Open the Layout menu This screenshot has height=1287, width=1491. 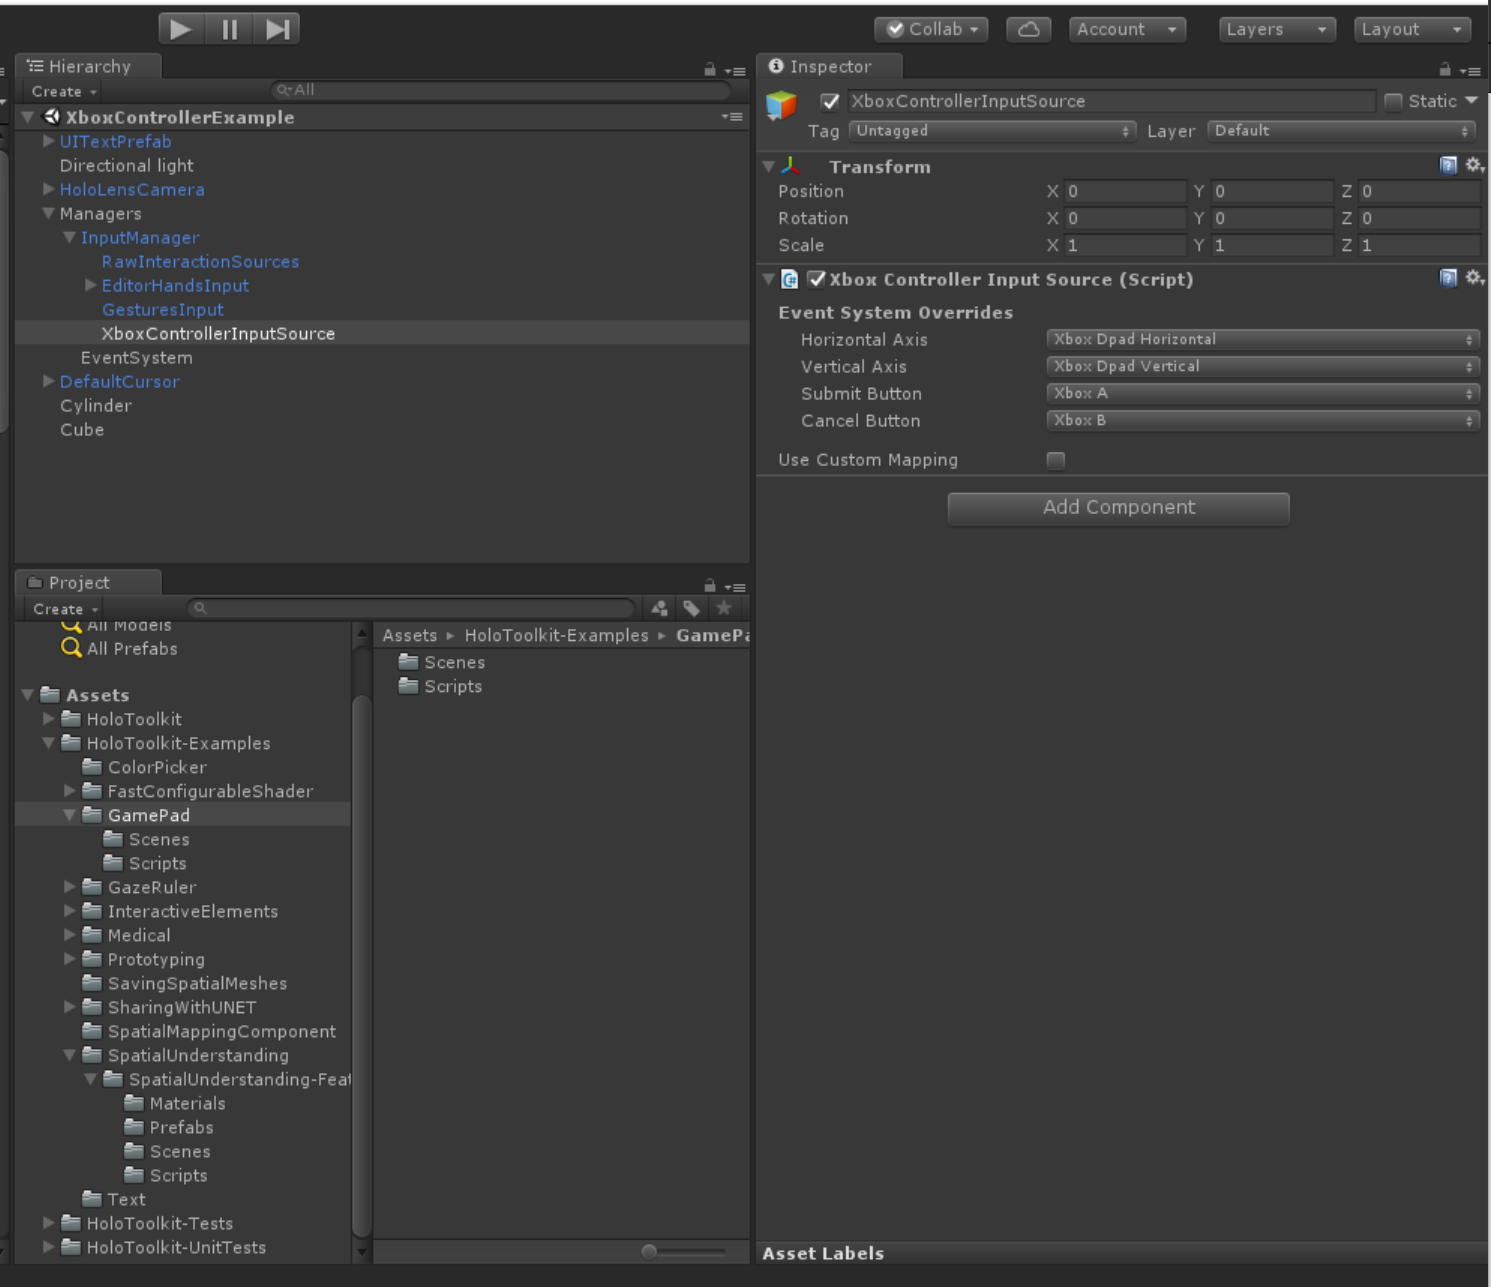(x=1411, y=29)
